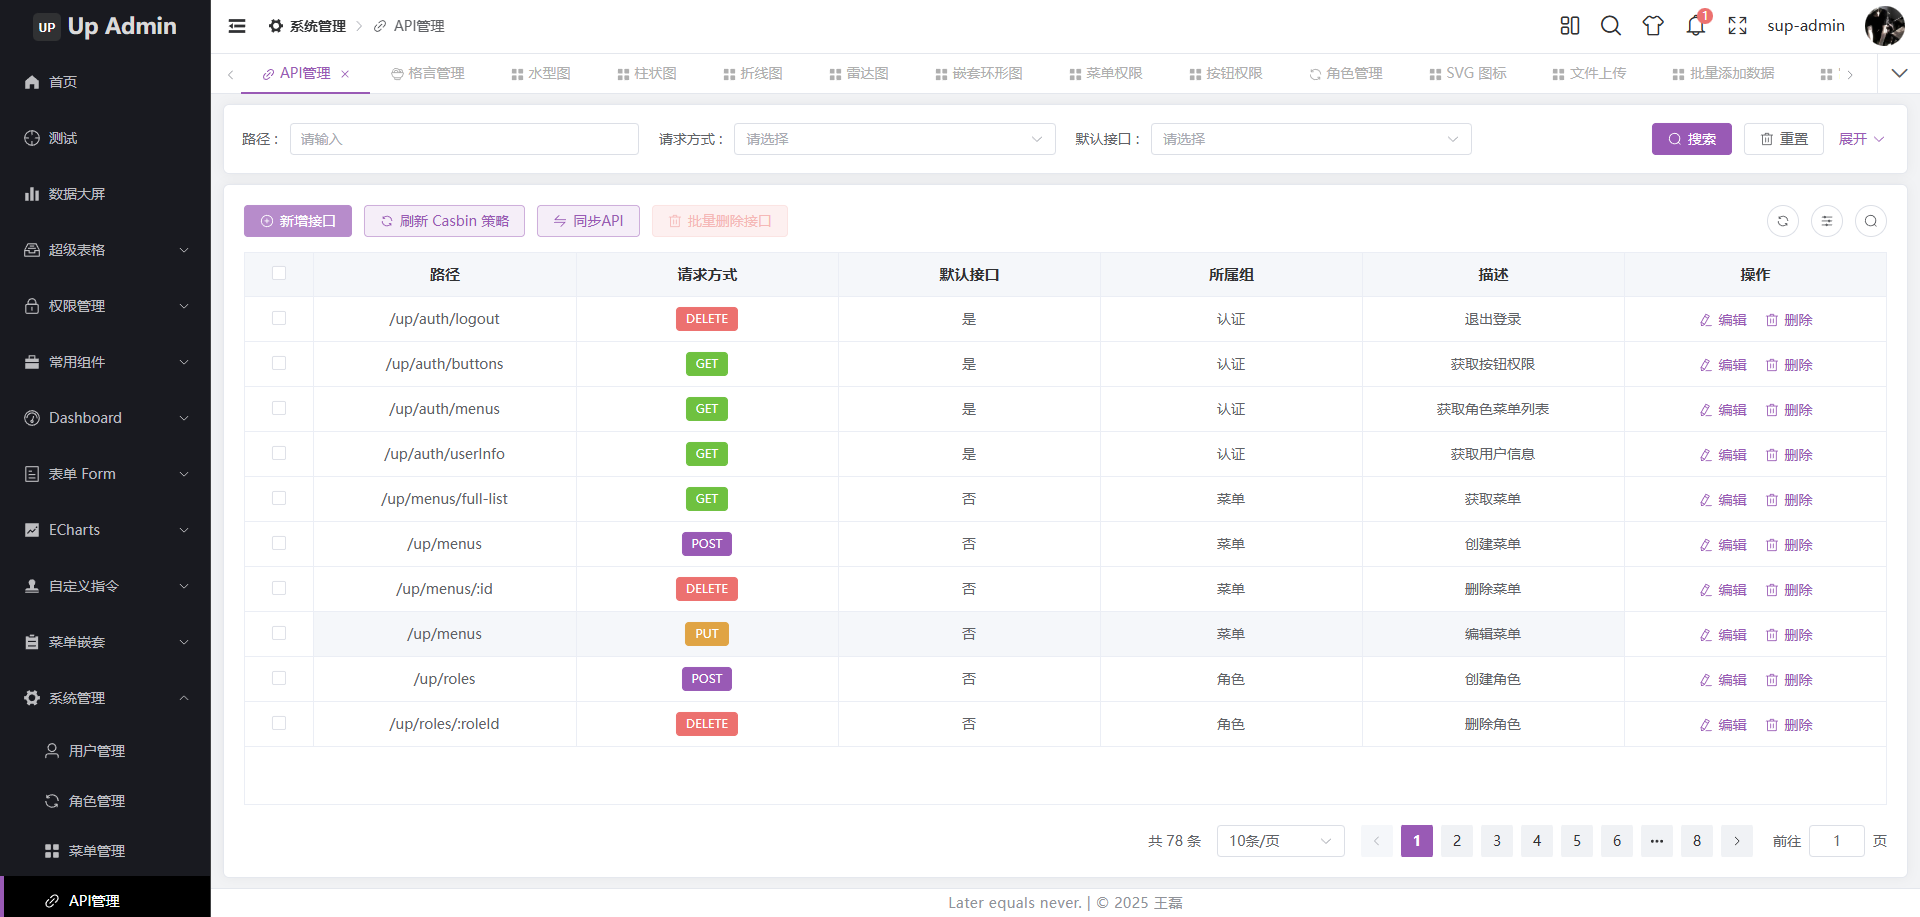Image resolution: width=1920 pixels, height=917 pixels.
Task: Collapse the sidebar with the hamburger icon
Action: click(237, 26)
